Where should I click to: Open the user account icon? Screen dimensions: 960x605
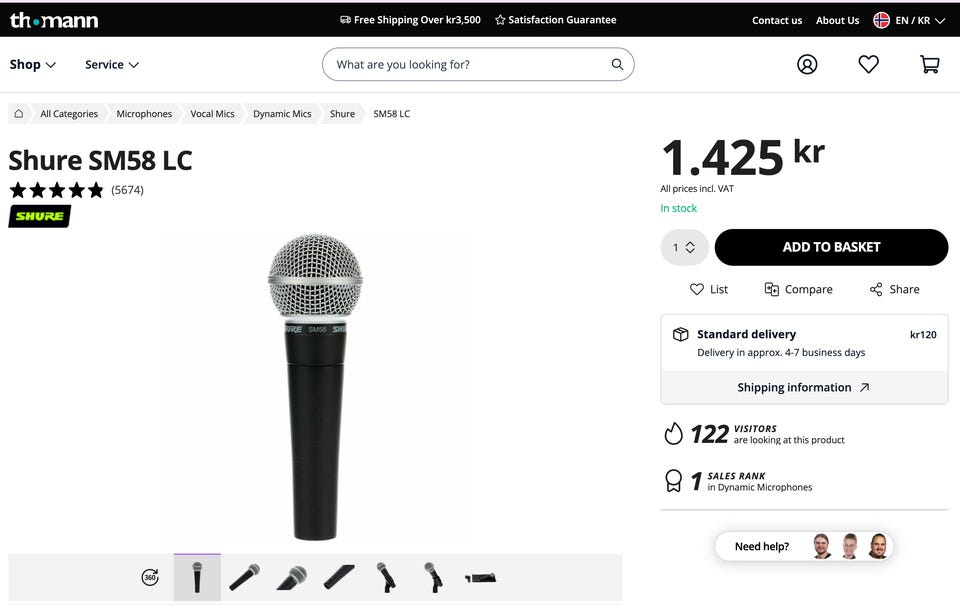807,64
